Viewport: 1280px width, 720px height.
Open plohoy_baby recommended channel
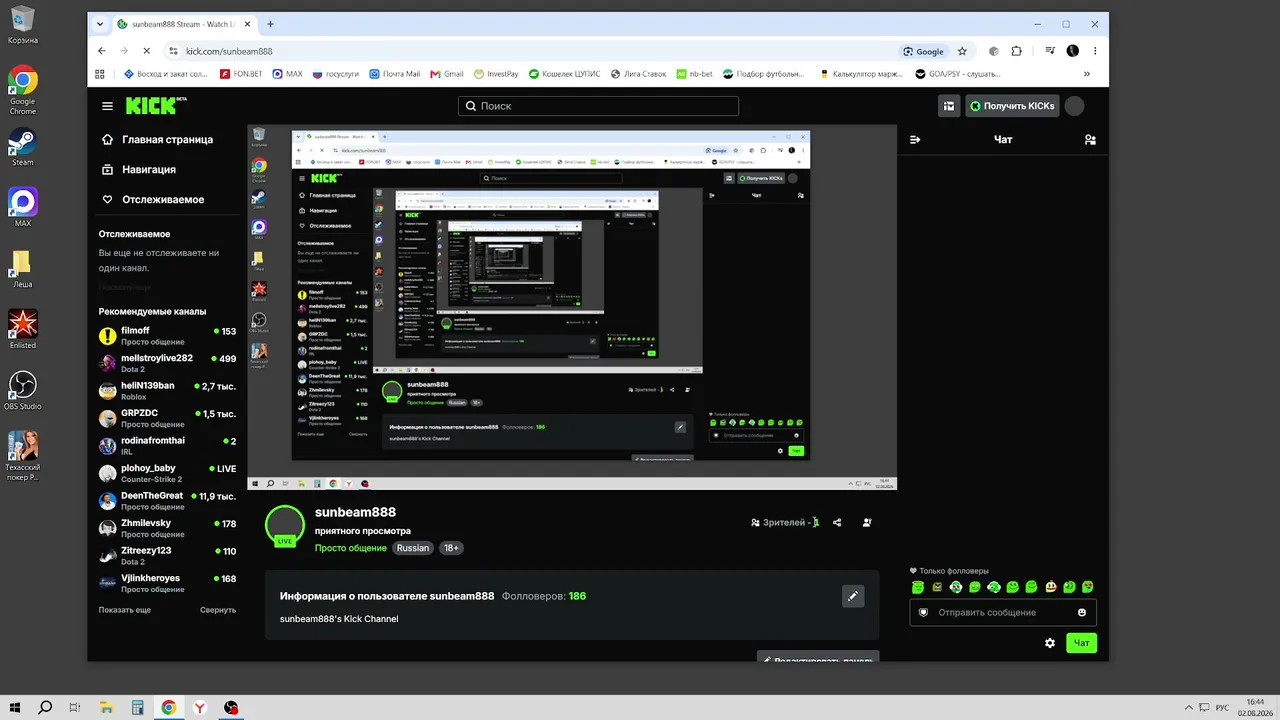click(x=168, y=473)
